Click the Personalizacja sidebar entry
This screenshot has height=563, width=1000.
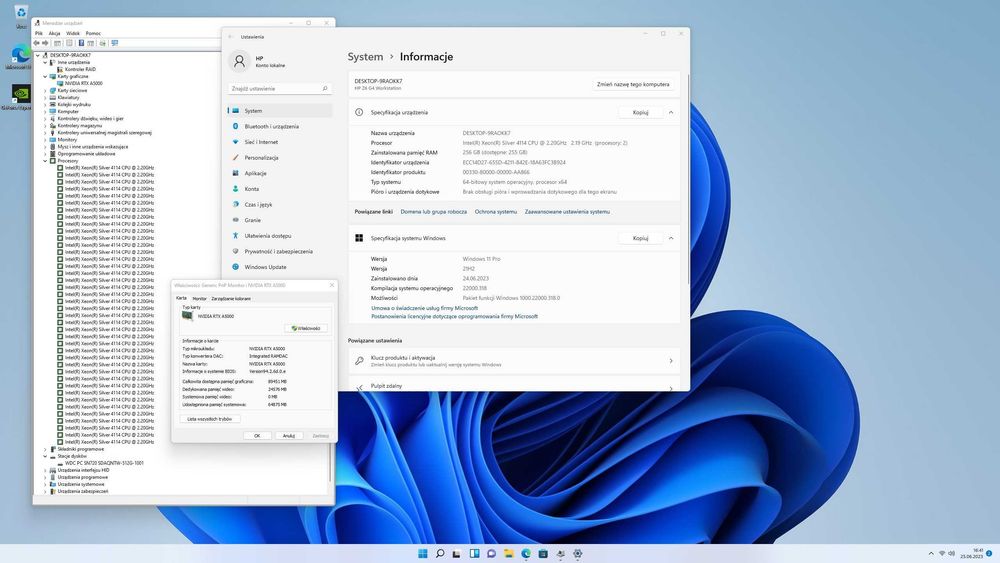click(x=261, y=157)
